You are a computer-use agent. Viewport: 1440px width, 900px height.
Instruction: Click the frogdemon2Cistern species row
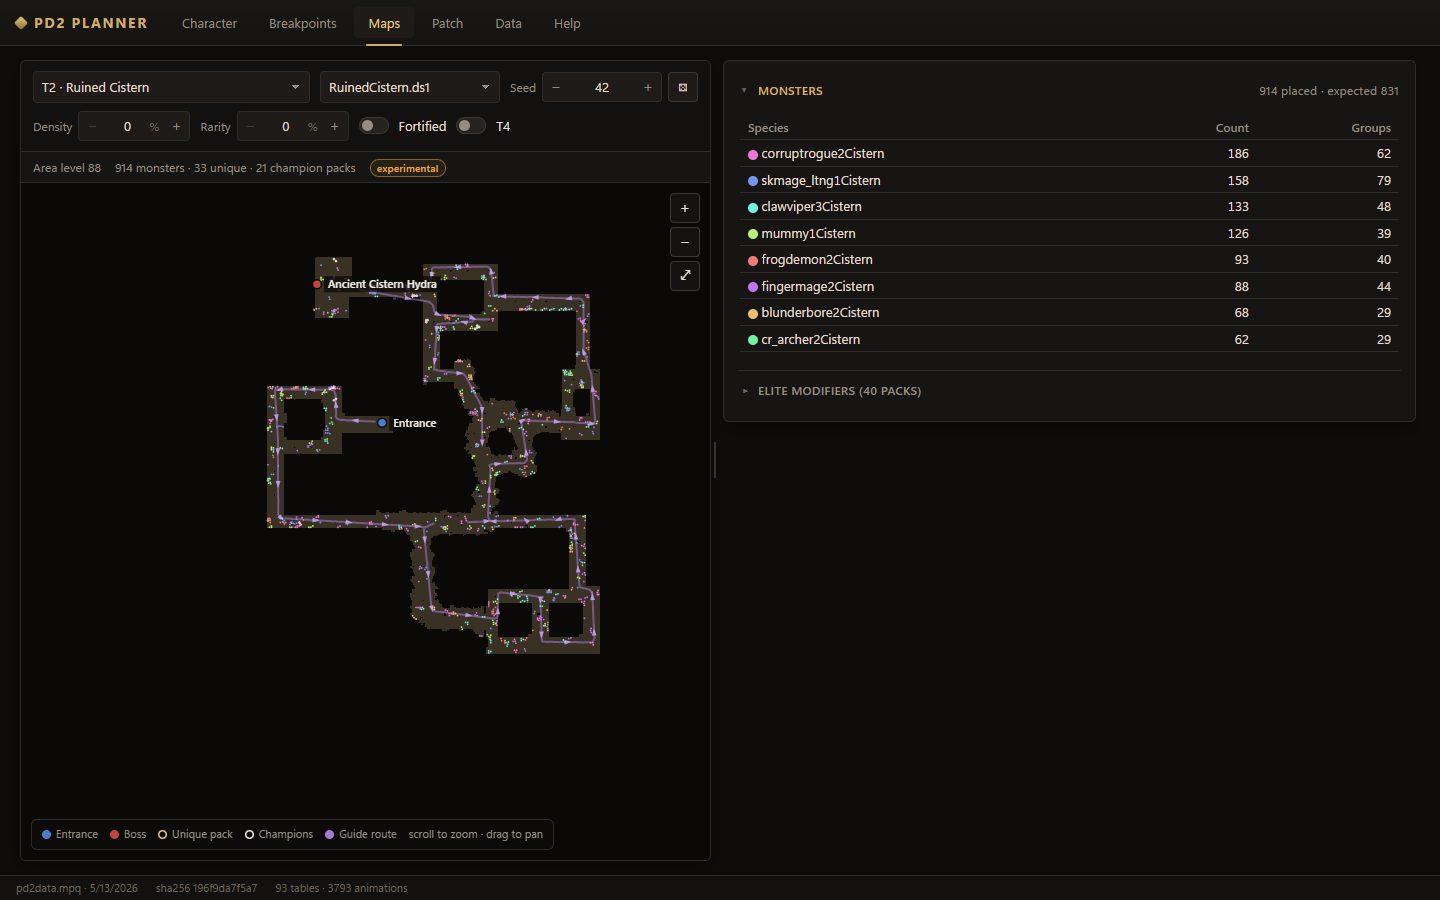point(1069,259)
